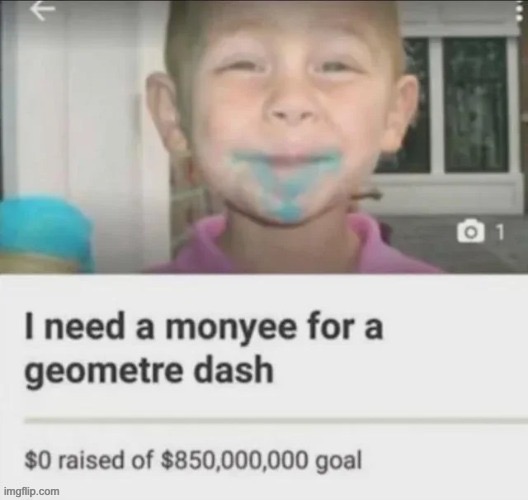Click the word "monyee" in the title
This screenshot has width=528, height=500.
[x=230, y=329]
